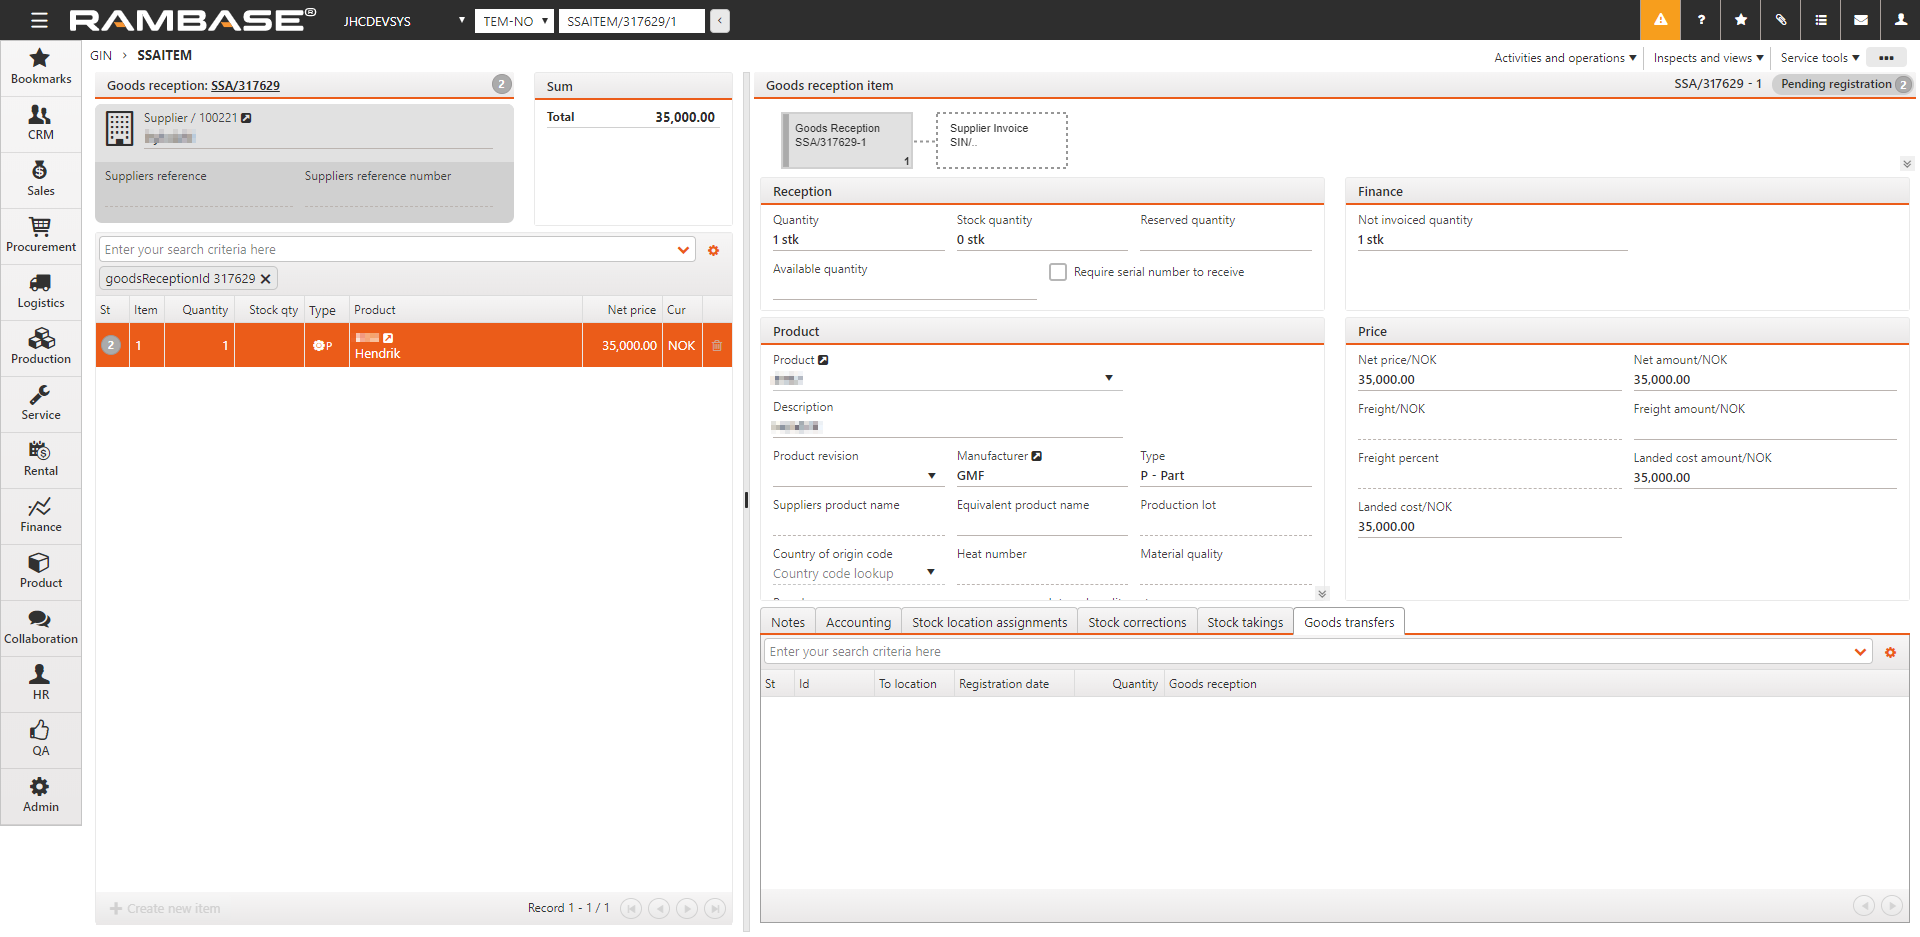Click the alert warning icon in header
Viewport: 1920px width, 937px height.
coord(1660,20)
